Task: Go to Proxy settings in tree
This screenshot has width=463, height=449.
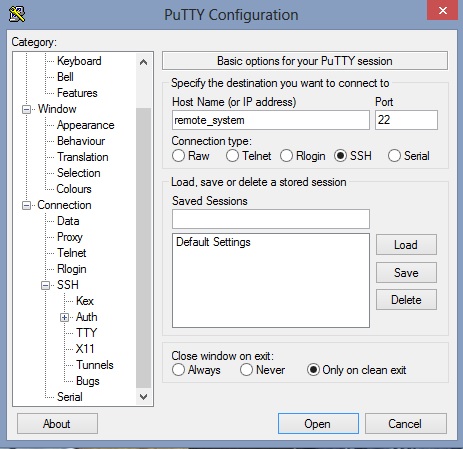Action: coord(70,237)
